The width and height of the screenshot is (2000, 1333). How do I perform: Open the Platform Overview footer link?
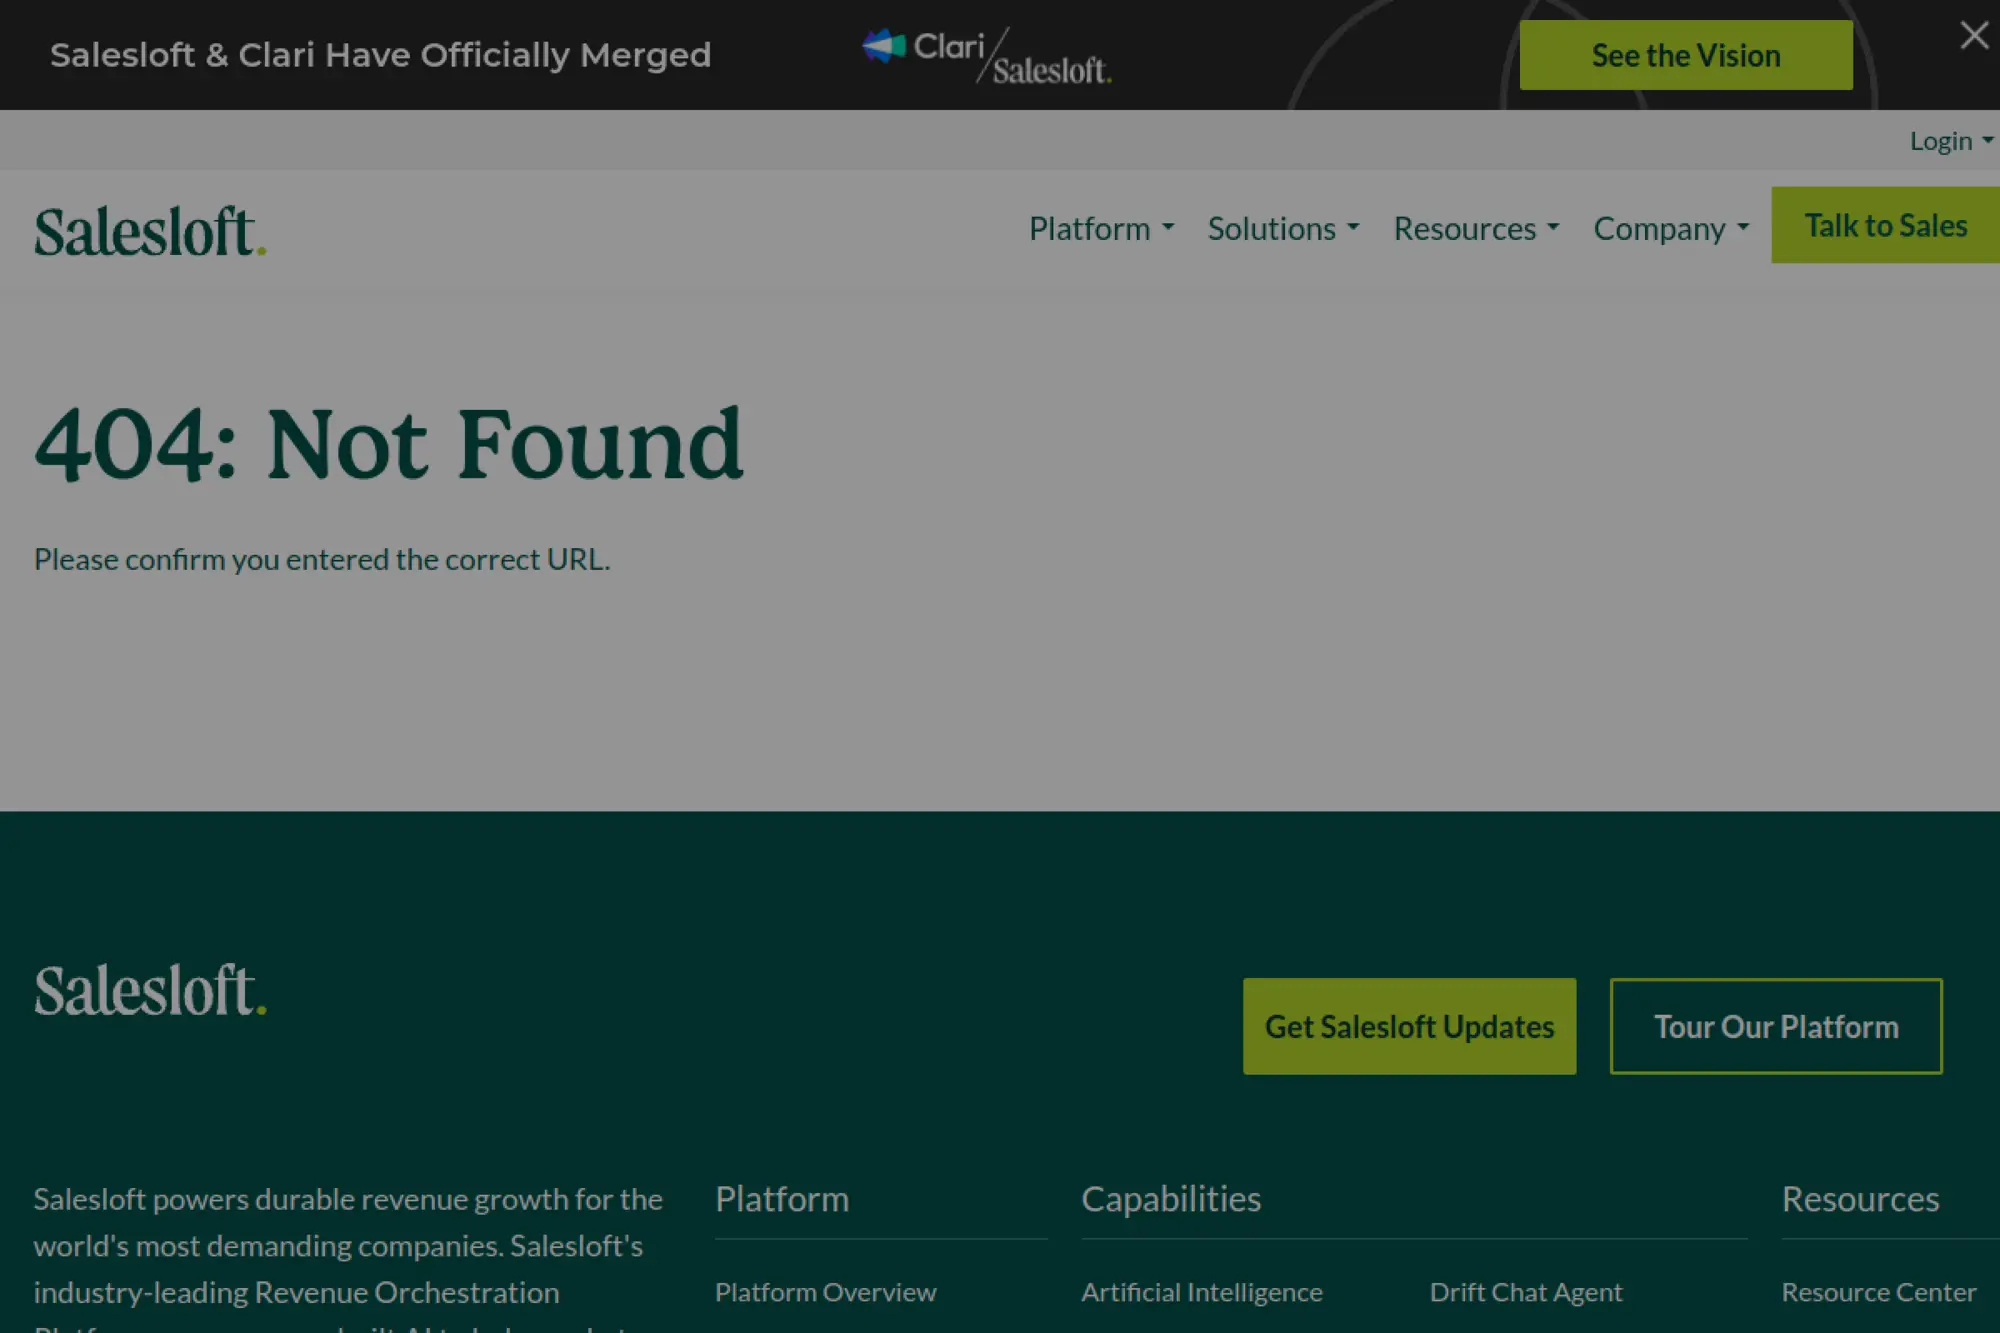[x=825, y=1292]
